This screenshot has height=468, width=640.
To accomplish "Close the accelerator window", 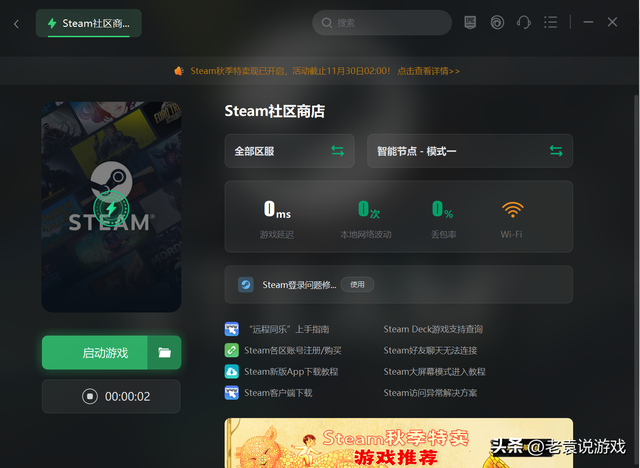I will click(x=612, y=22).
